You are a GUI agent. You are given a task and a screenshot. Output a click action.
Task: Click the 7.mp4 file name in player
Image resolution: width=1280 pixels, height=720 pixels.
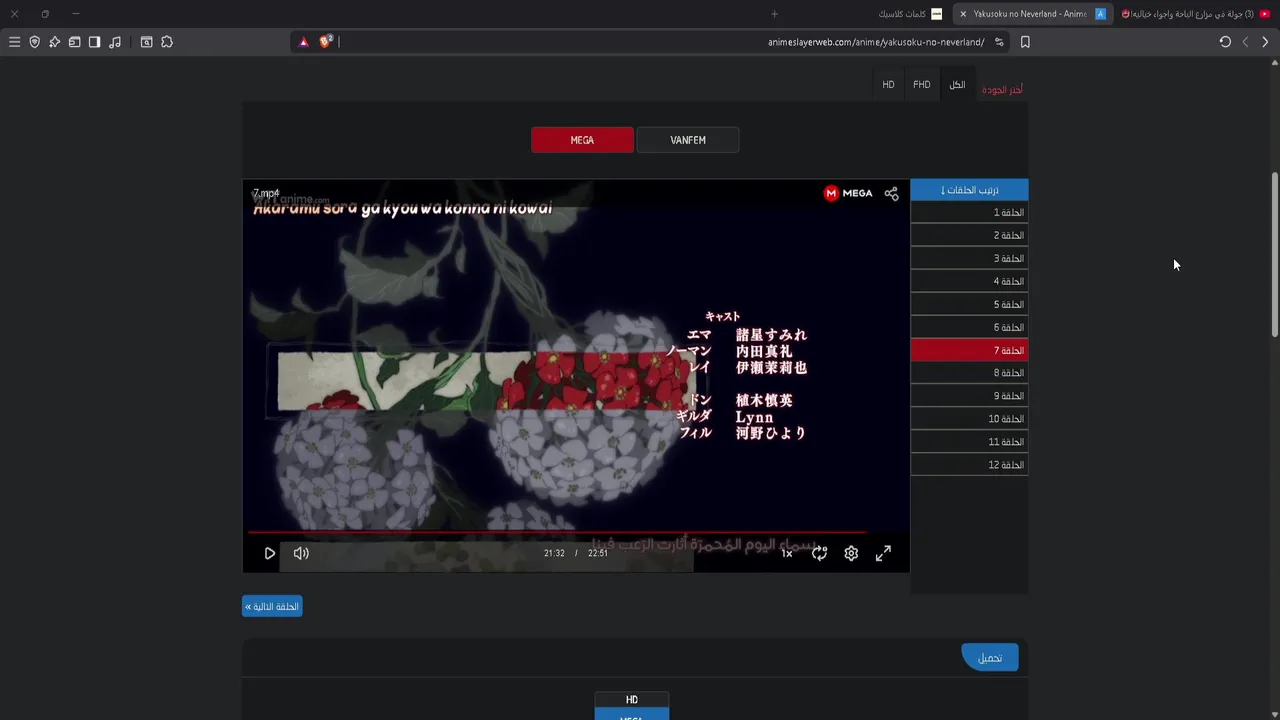[x=266, y=193]
